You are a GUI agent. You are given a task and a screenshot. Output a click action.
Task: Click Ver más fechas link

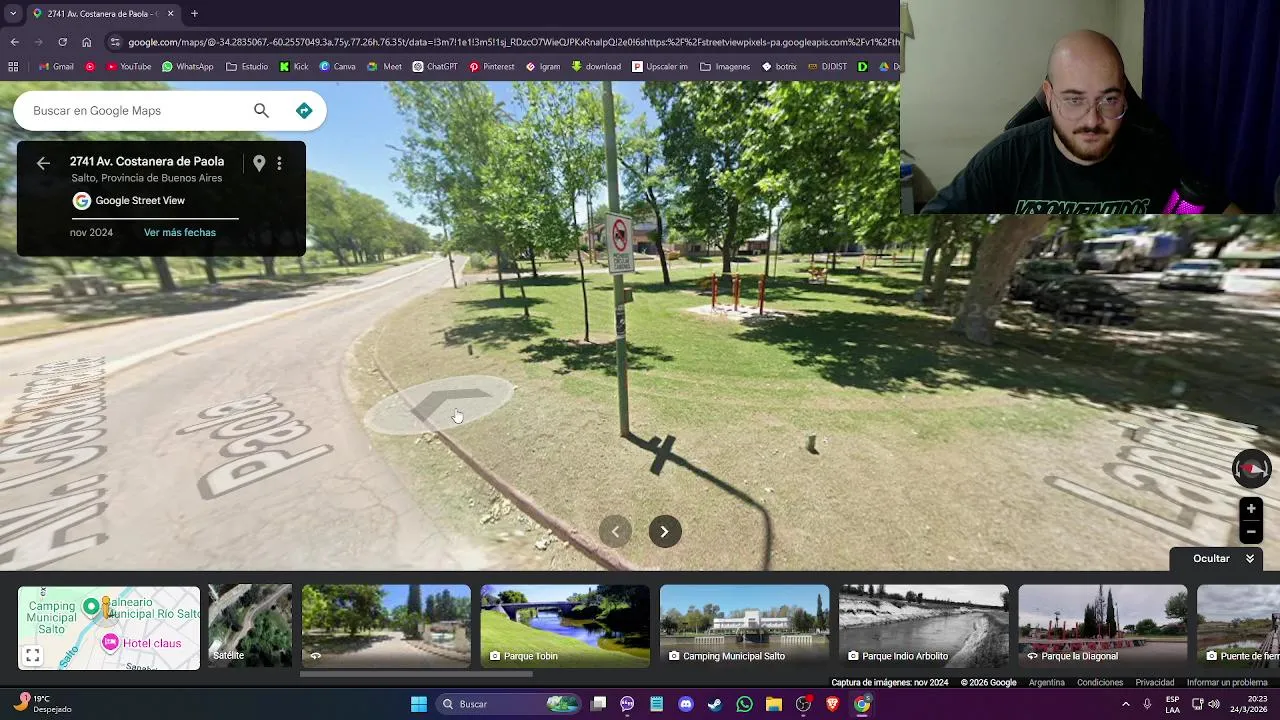(180, 233)
